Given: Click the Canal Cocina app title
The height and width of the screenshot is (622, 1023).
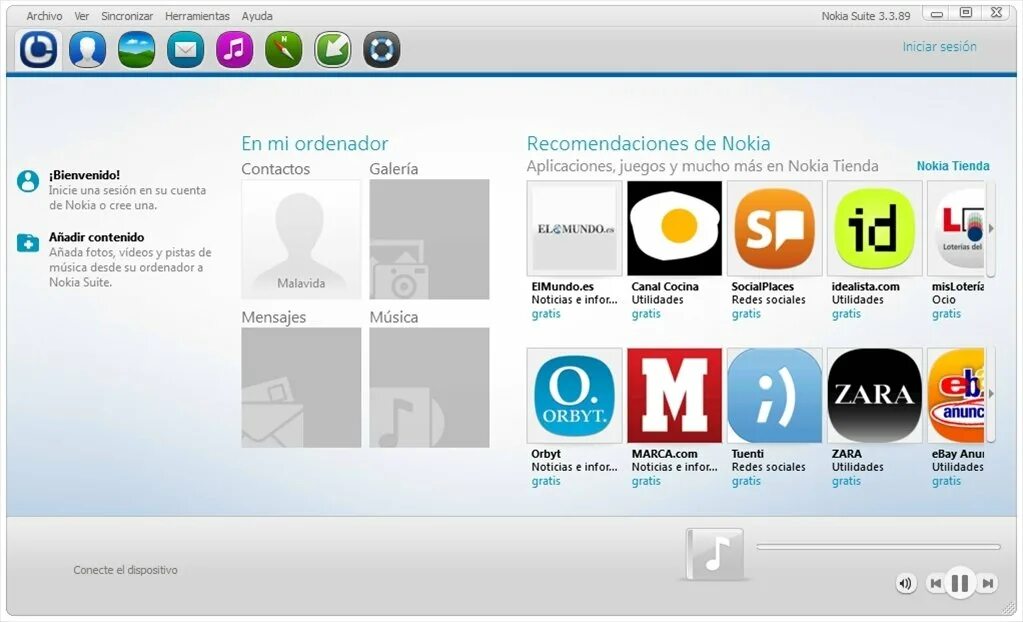Looking at the screenshot, I should click(x=665, y=287).
